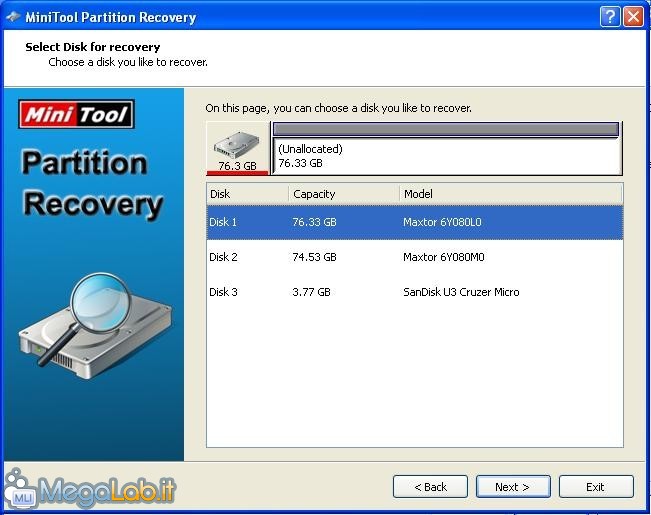
Task: Select Disk 2 row
Action: coord(415,257)
